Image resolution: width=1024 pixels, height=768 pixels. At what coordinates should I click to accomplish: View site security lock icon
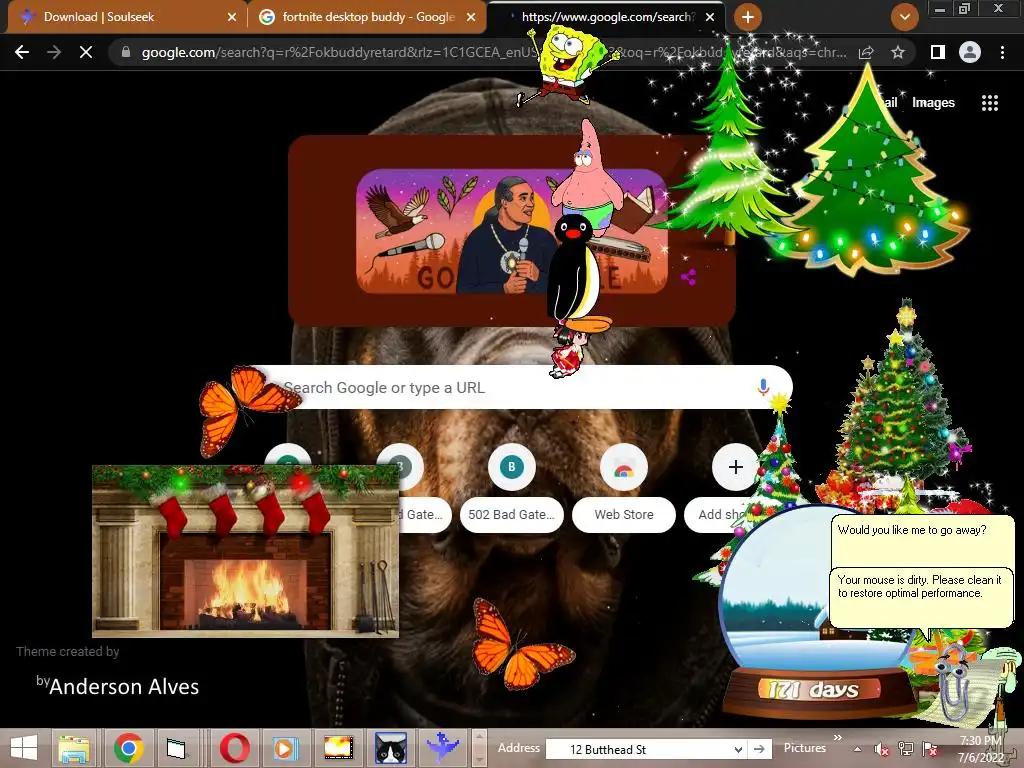(126, 52)
